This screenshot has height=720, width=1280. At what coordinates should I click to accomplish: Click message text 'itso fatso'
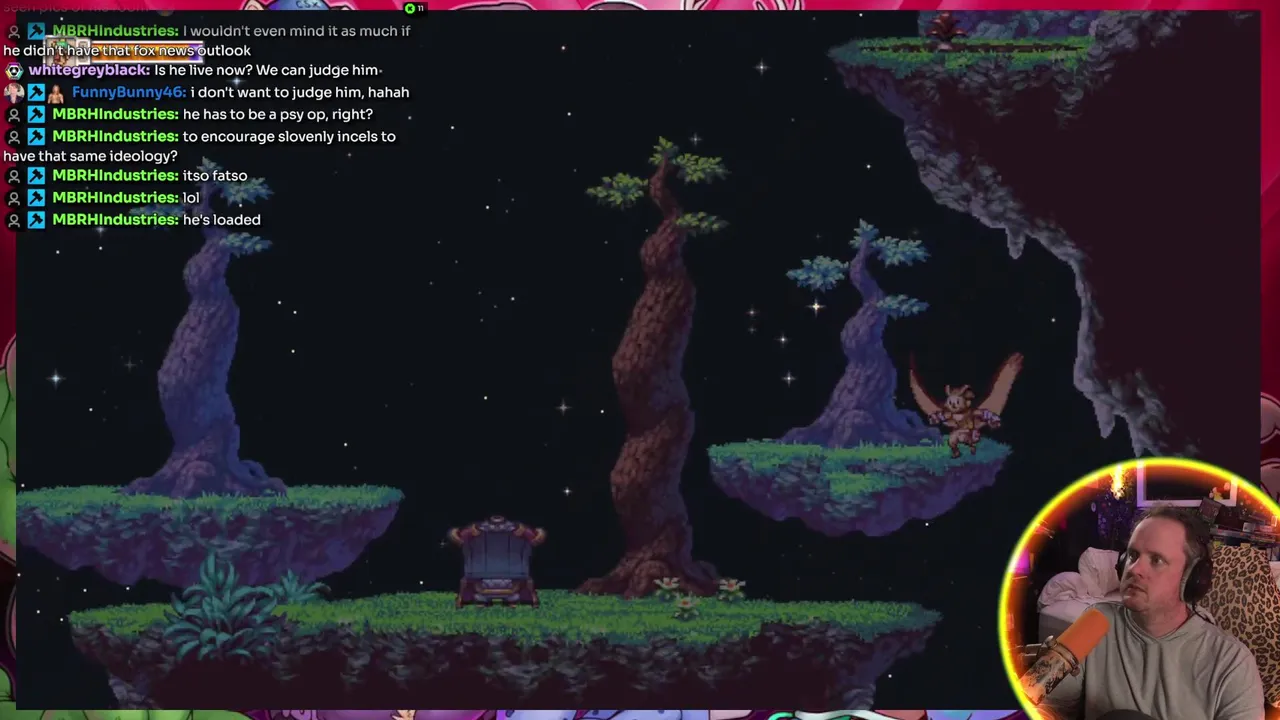215,176
